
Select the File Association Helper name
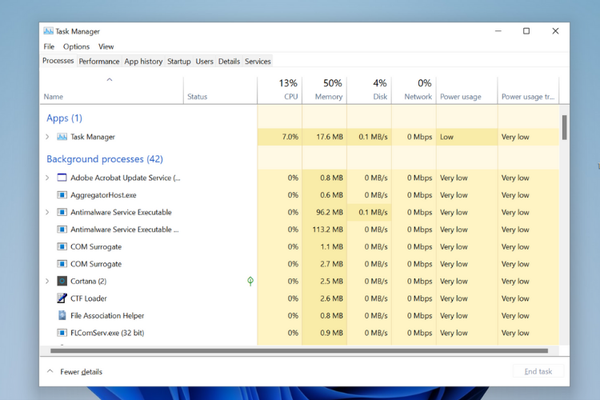[107, 316]
